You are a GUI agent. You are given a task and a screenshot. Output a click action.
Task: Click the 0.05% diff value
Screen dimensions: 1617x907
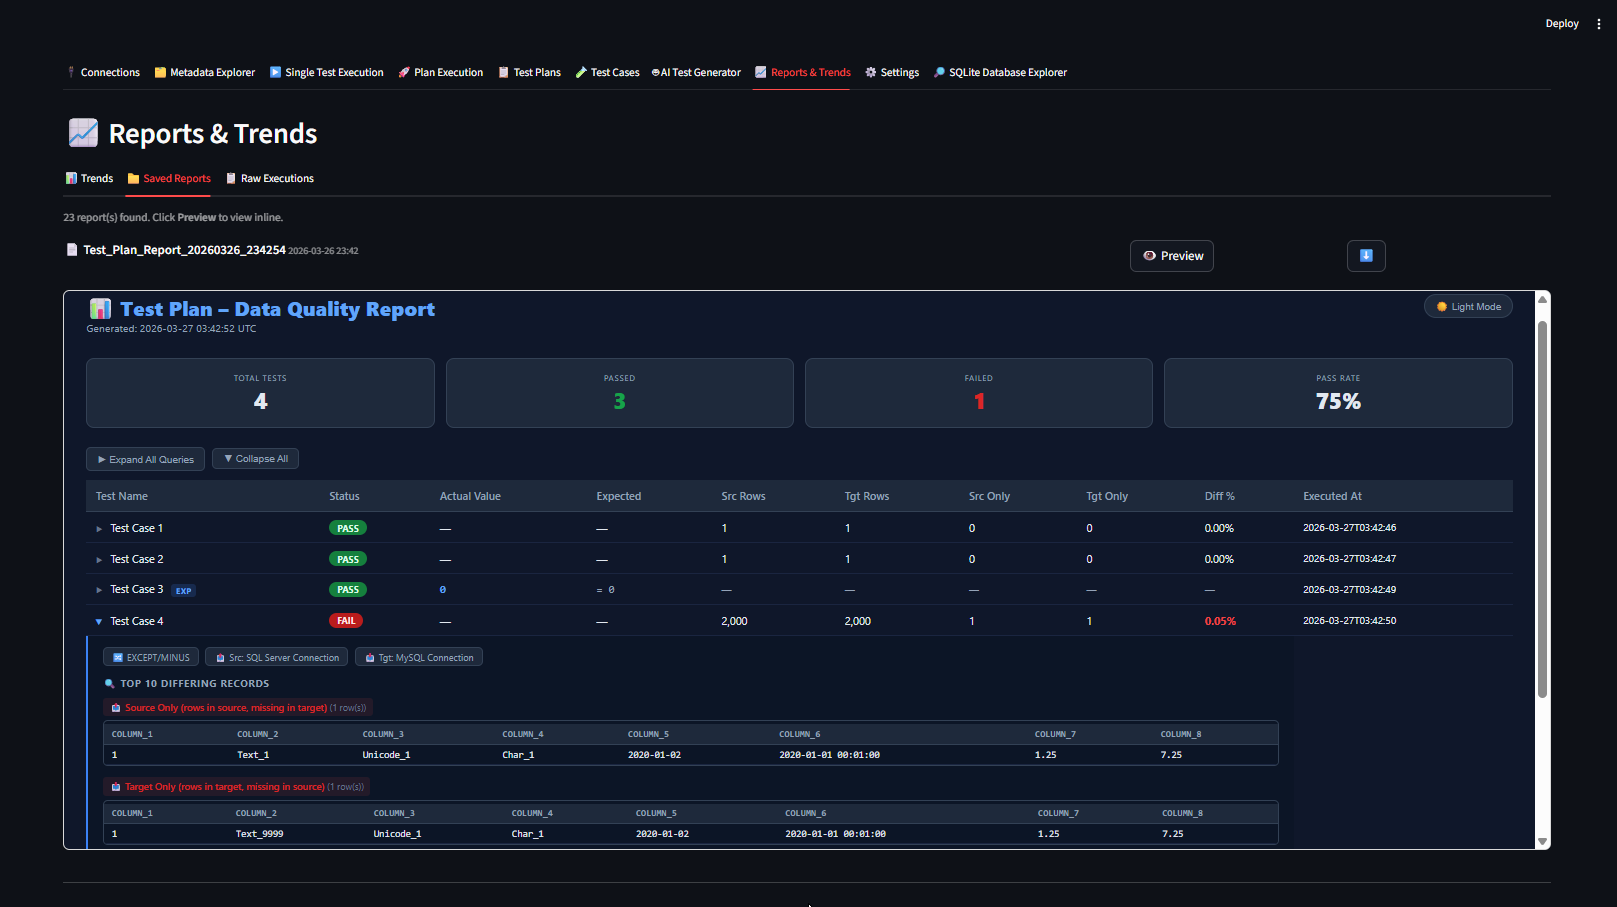1220,621
